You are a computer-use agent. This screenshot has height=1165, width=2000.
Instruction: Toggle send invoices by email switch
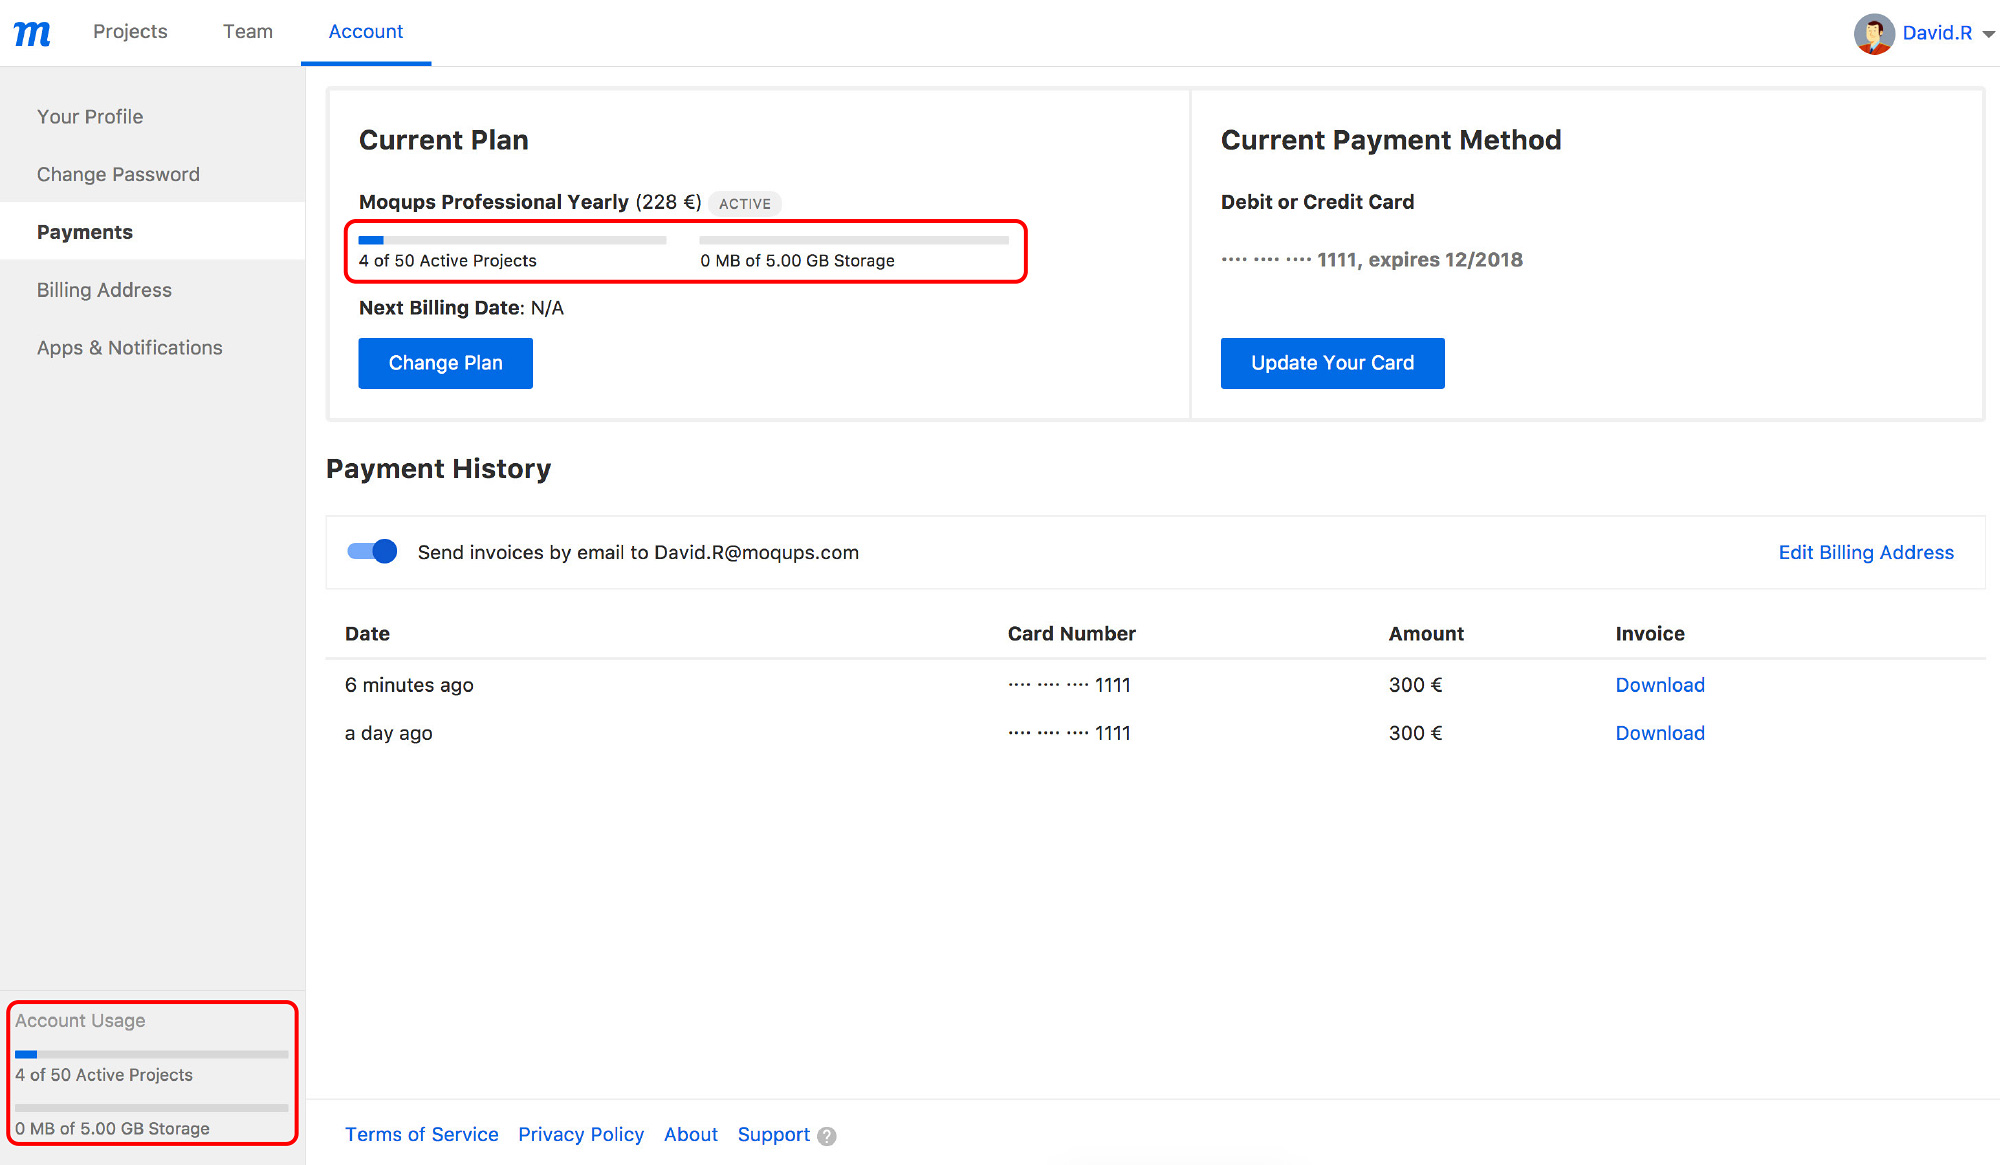coord(372,552)
